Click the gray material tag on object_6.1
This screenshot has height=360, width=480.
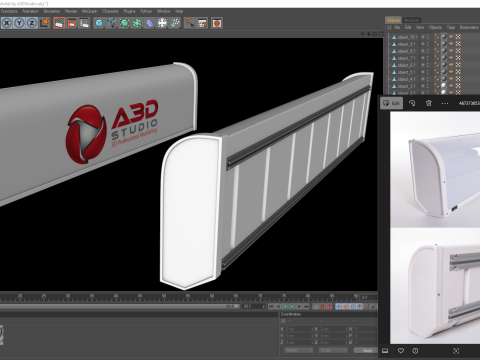444,65
